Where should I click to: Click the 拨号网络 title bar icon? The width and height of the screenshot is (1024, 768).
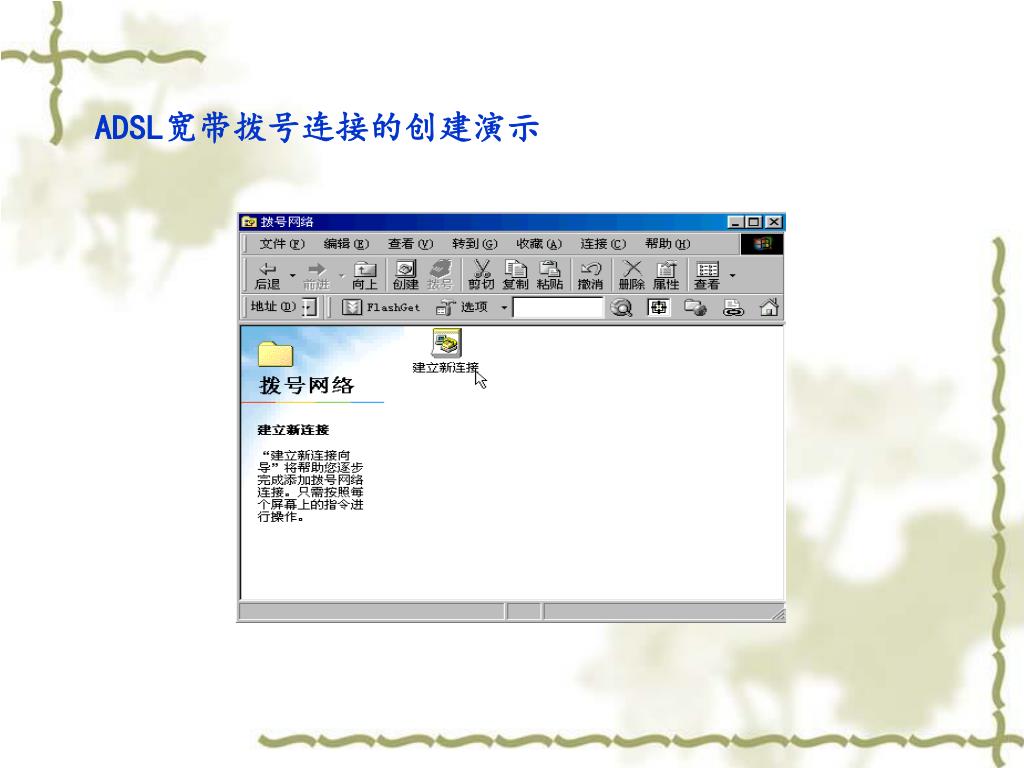click(249, 222)
